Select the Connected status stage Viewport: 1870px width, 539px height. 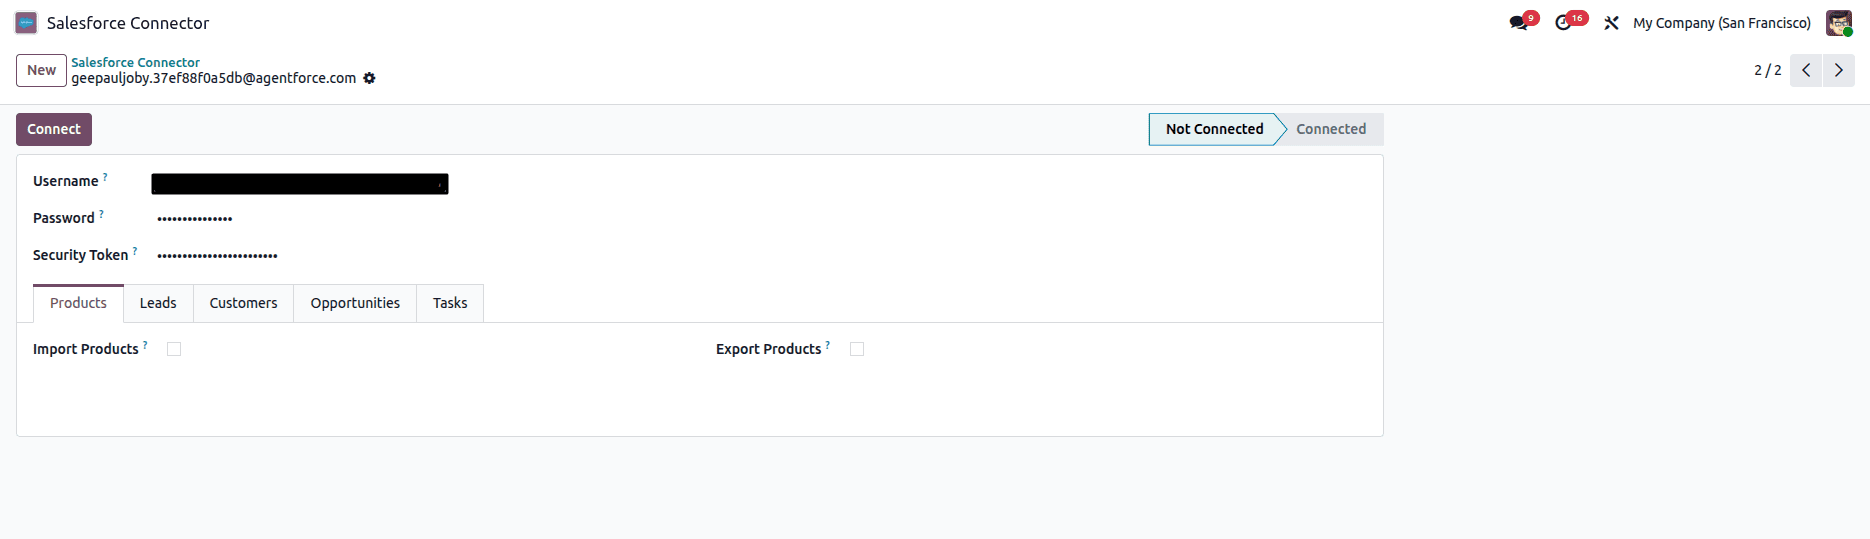[x=1331, y=129]
